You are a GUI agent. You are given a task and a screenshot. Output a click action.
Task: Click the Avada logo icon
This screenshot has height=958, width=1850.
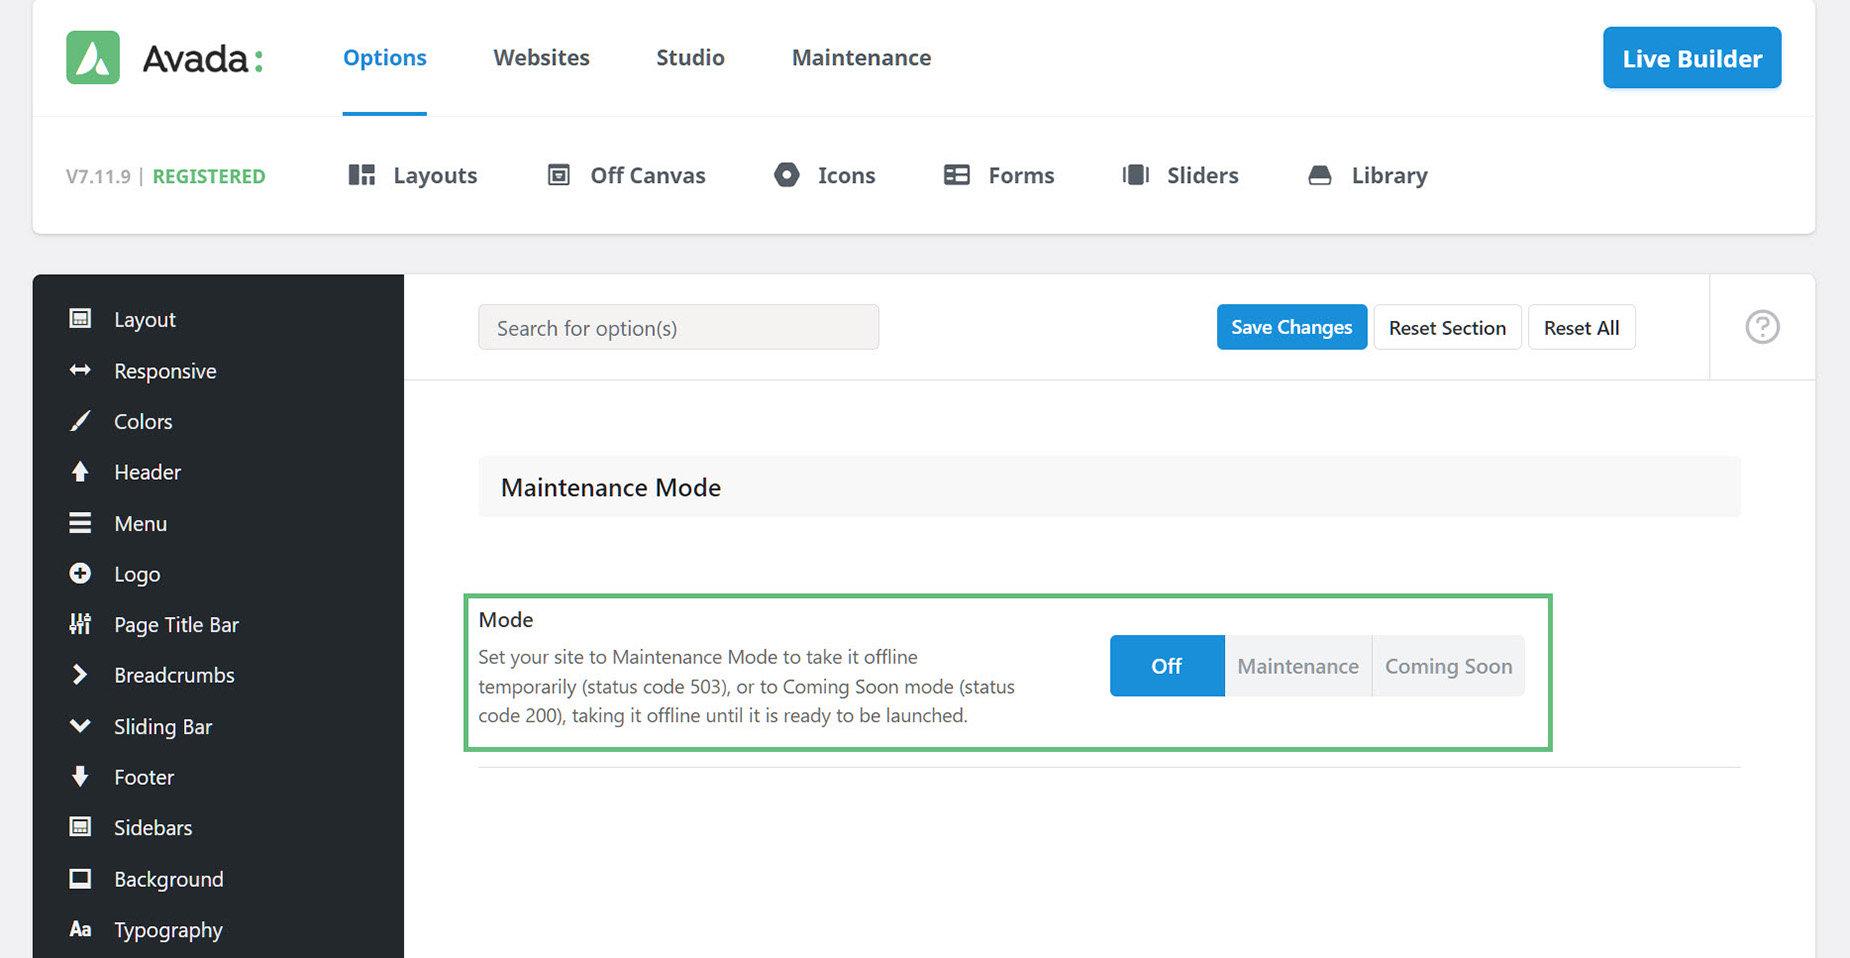[93, 58]
